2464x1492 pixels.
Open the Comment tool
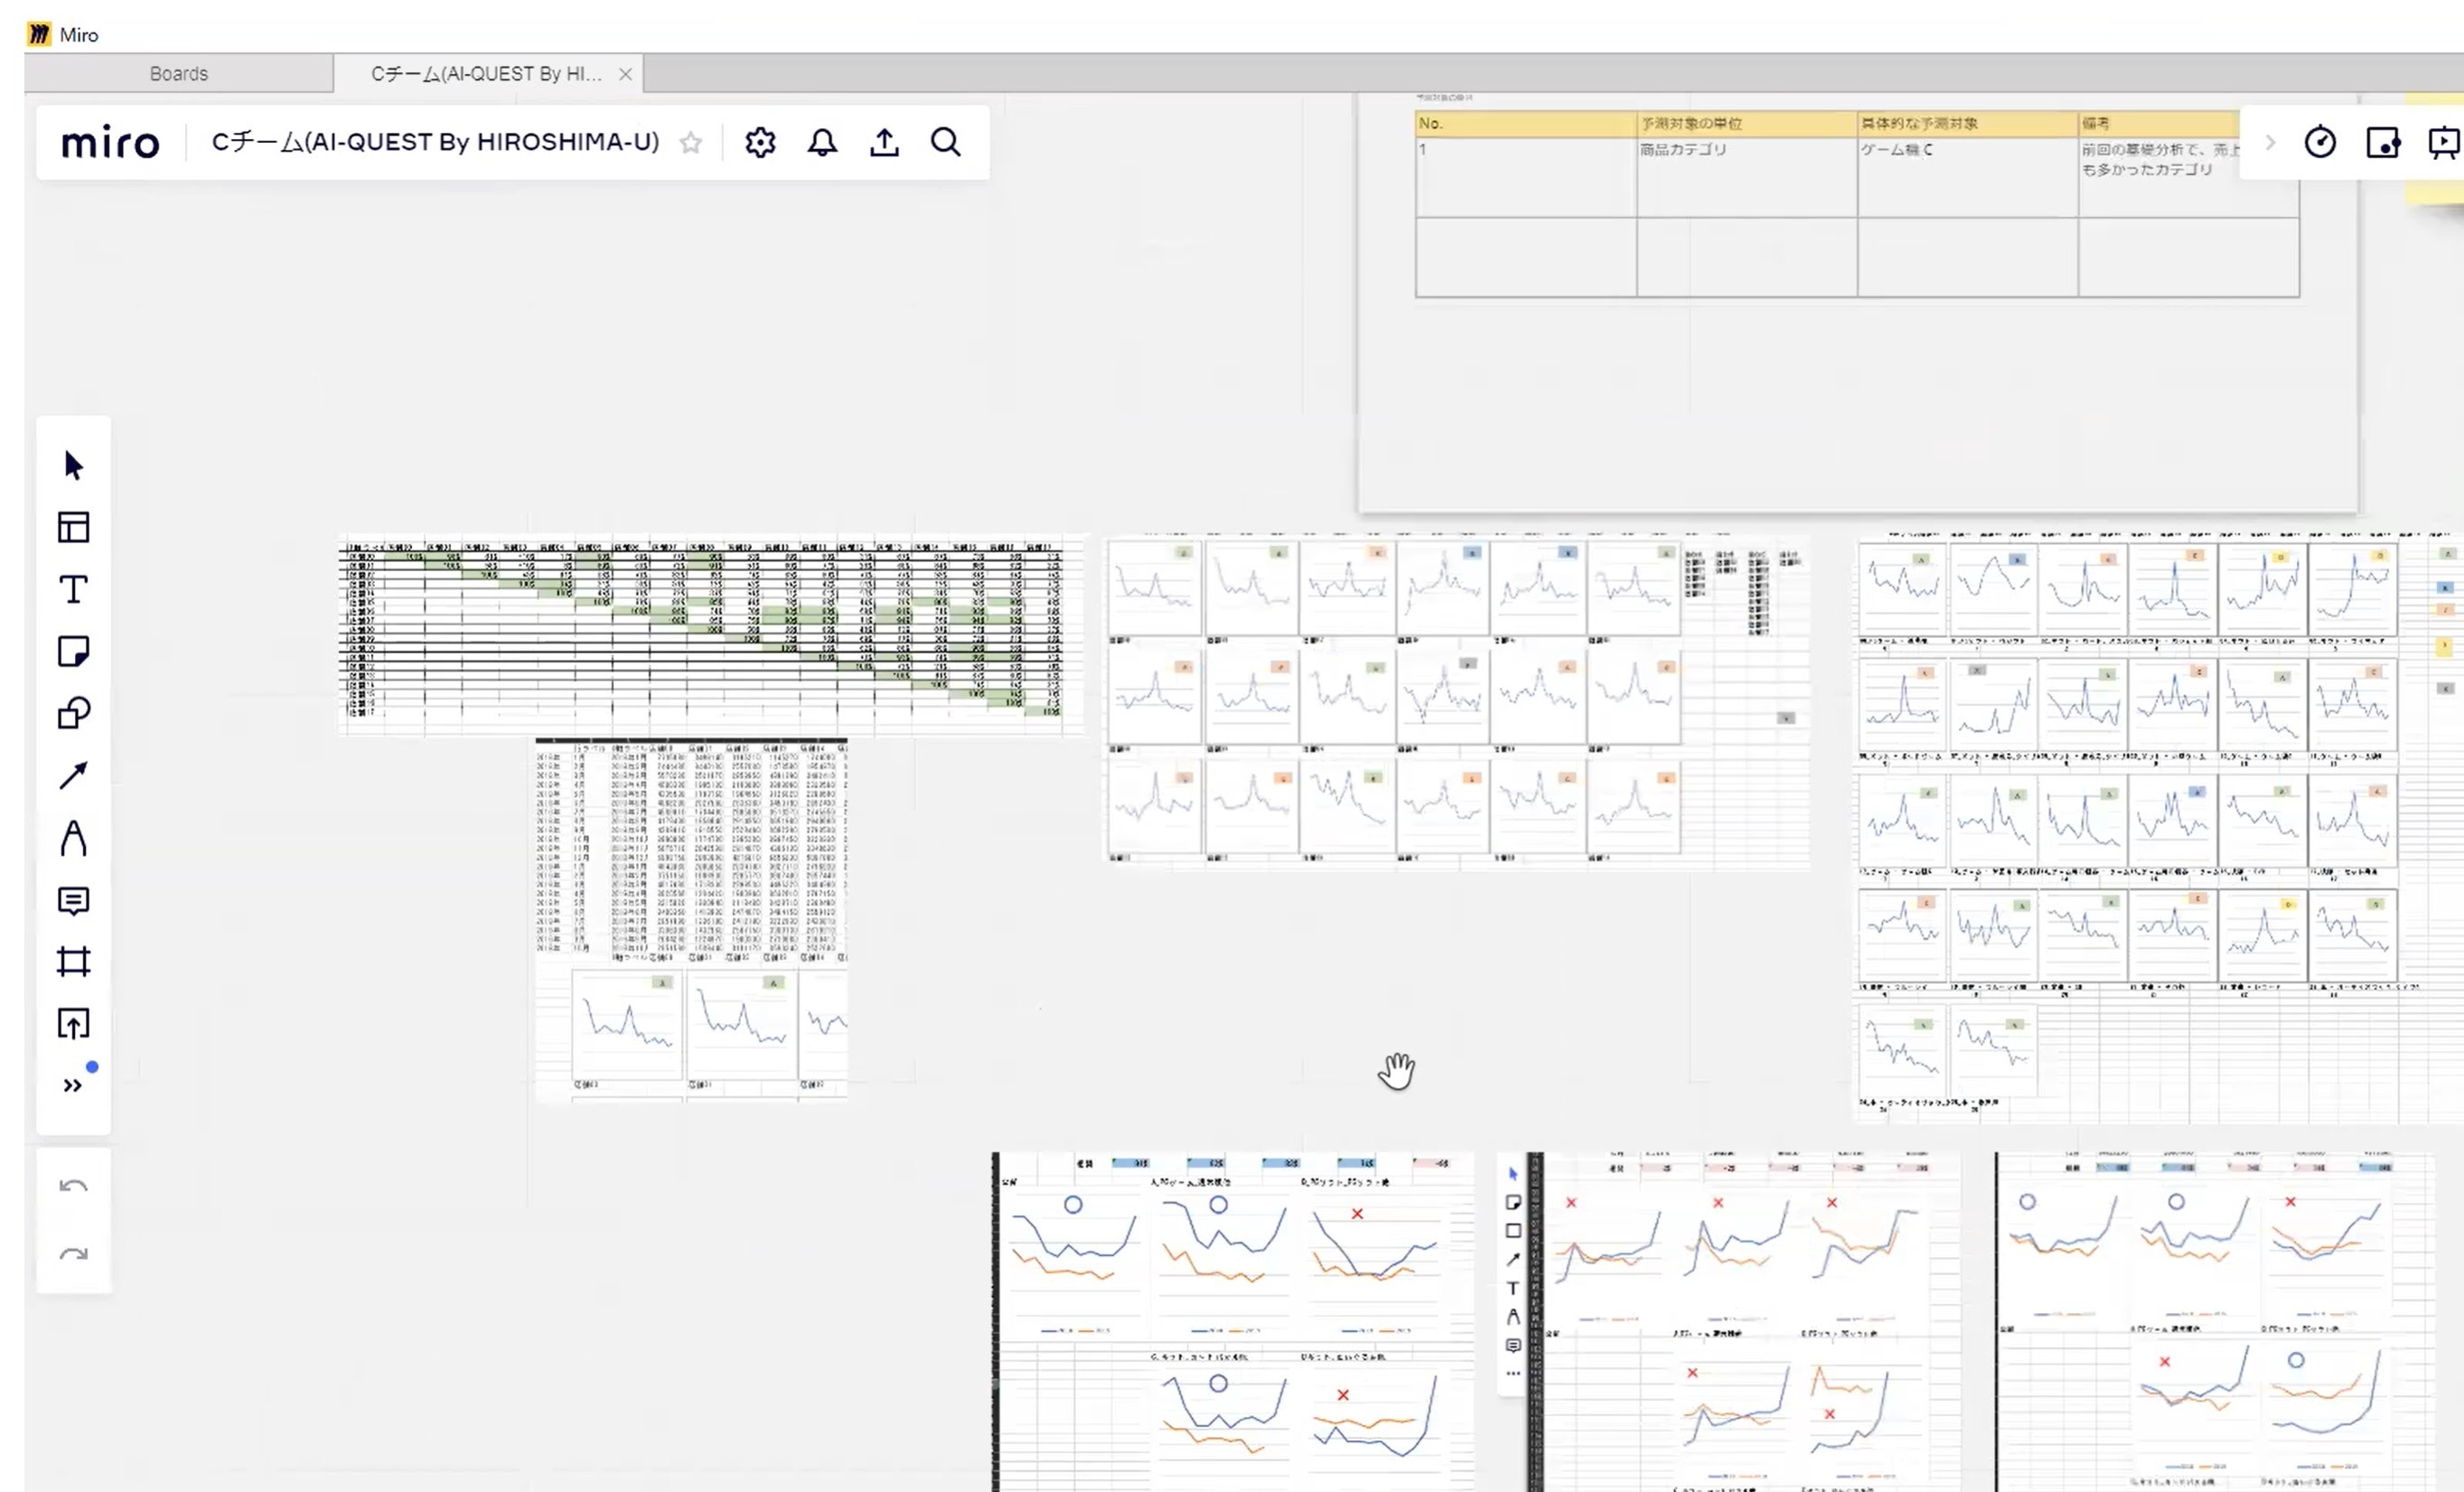(x=73, y=900)
